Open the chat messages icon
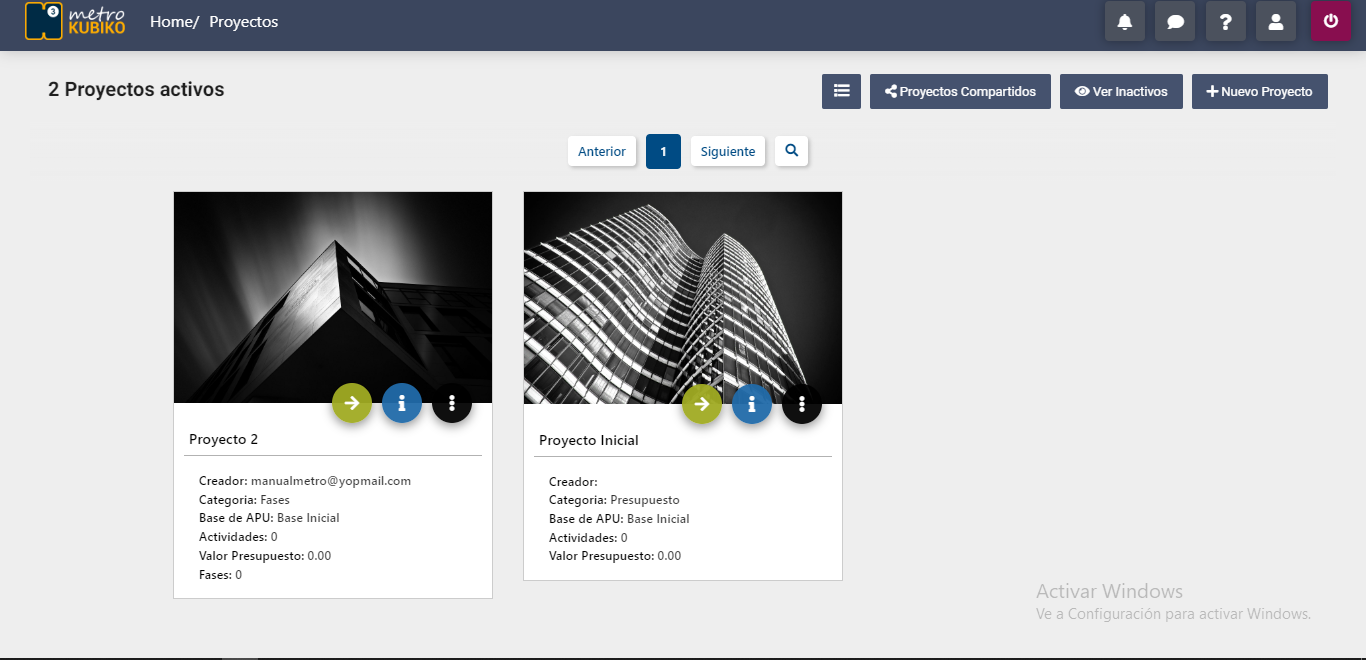Screen dimensions: 1366x660 click(1175, 21)
